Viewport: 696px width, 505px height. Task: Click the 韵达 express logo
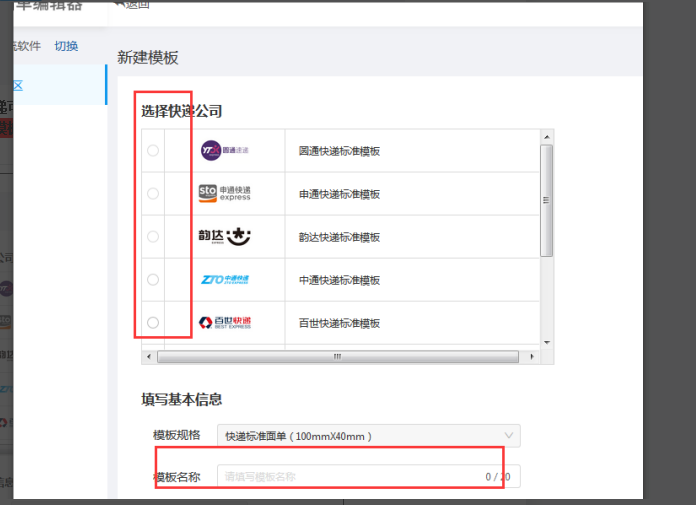click(224, 237)
